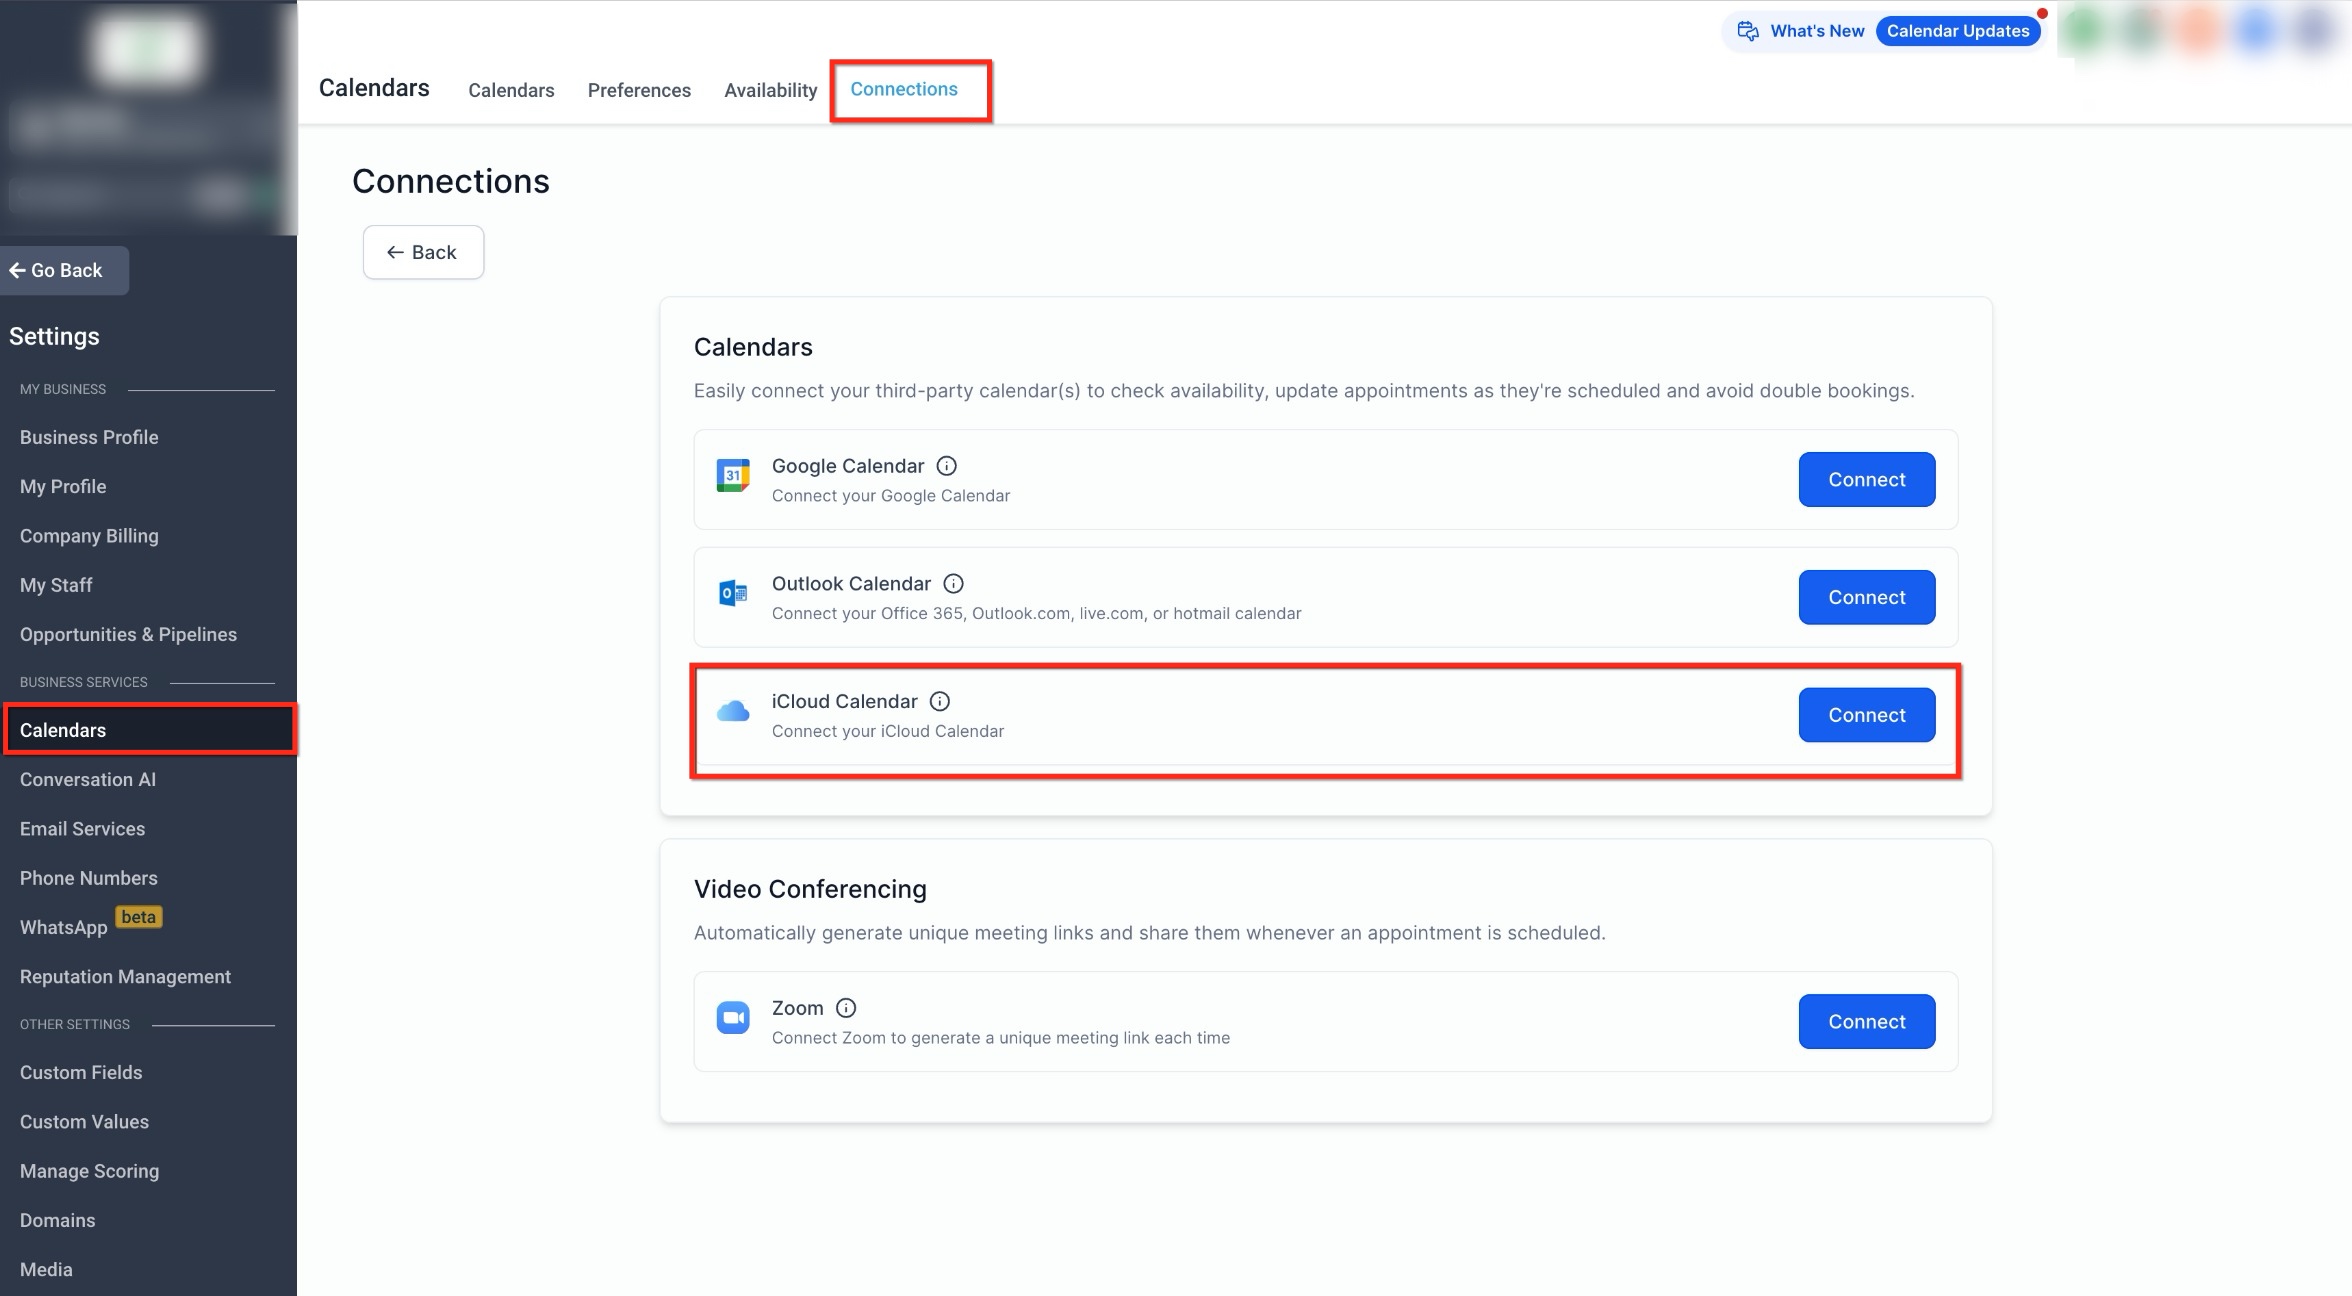
Task: Open Outlook Calendar info tooltip icon
Action: pos(953,584)
